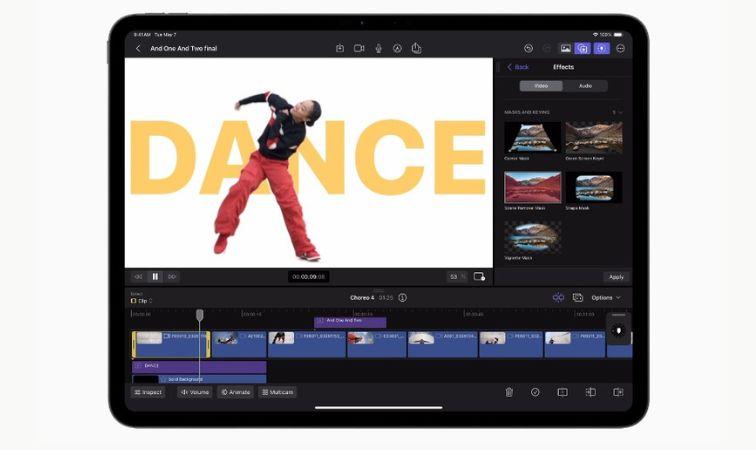Pause playback in the viewer

click(x=155, y=276)
